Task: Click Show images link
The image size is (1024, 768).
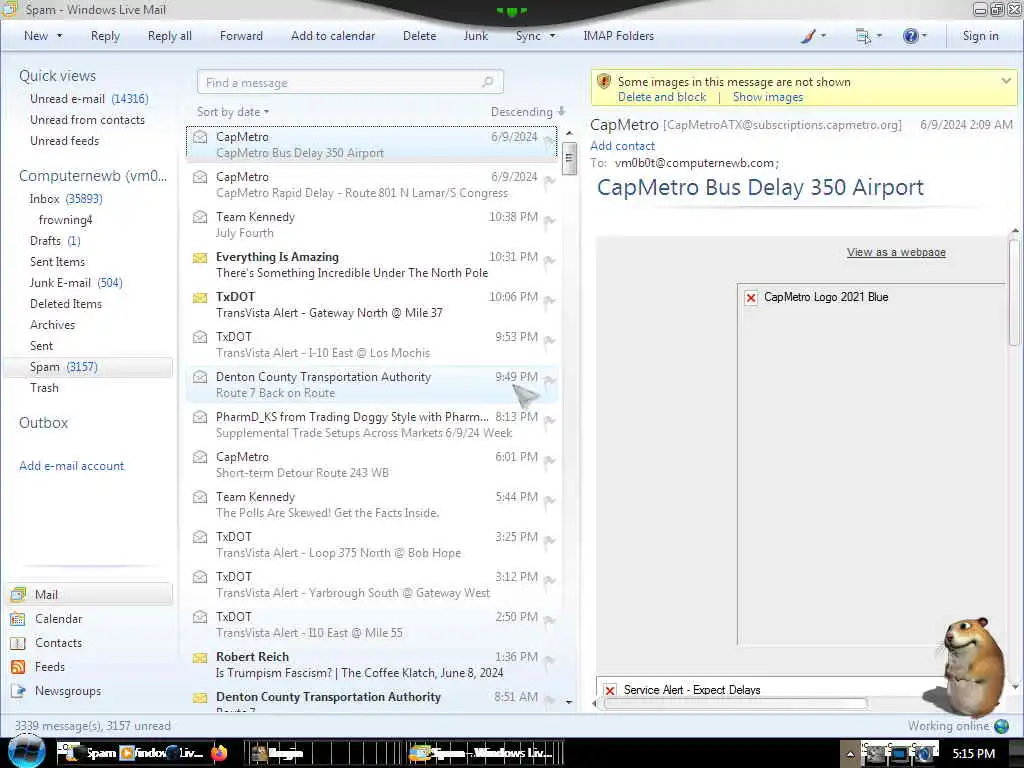Action: tap(767, 97)
